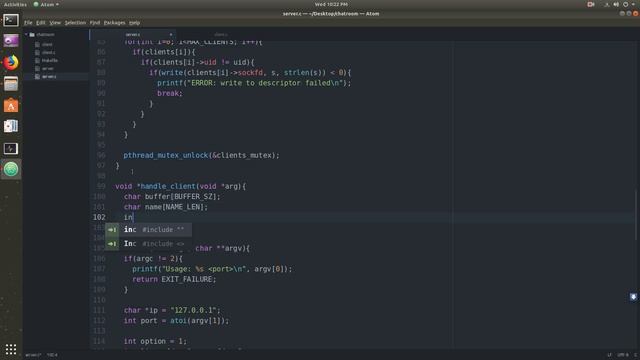
Task: Click the purple app icon in dock
Action: coord(11,41)
